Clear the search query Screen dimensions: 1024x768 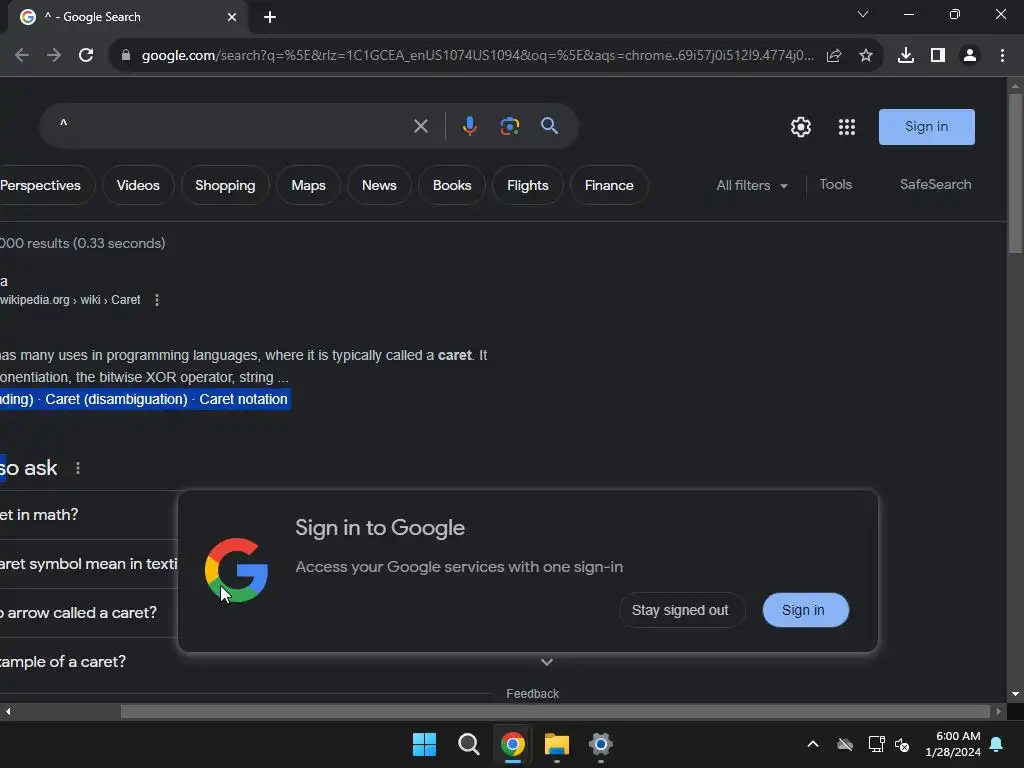click(x=421, y=126)
